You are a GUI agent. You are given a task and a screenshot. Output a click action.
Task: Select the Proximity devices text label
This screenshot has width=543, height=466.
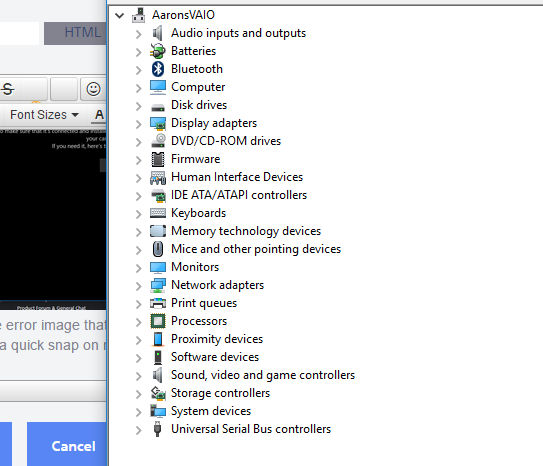(x=217, y=339)
